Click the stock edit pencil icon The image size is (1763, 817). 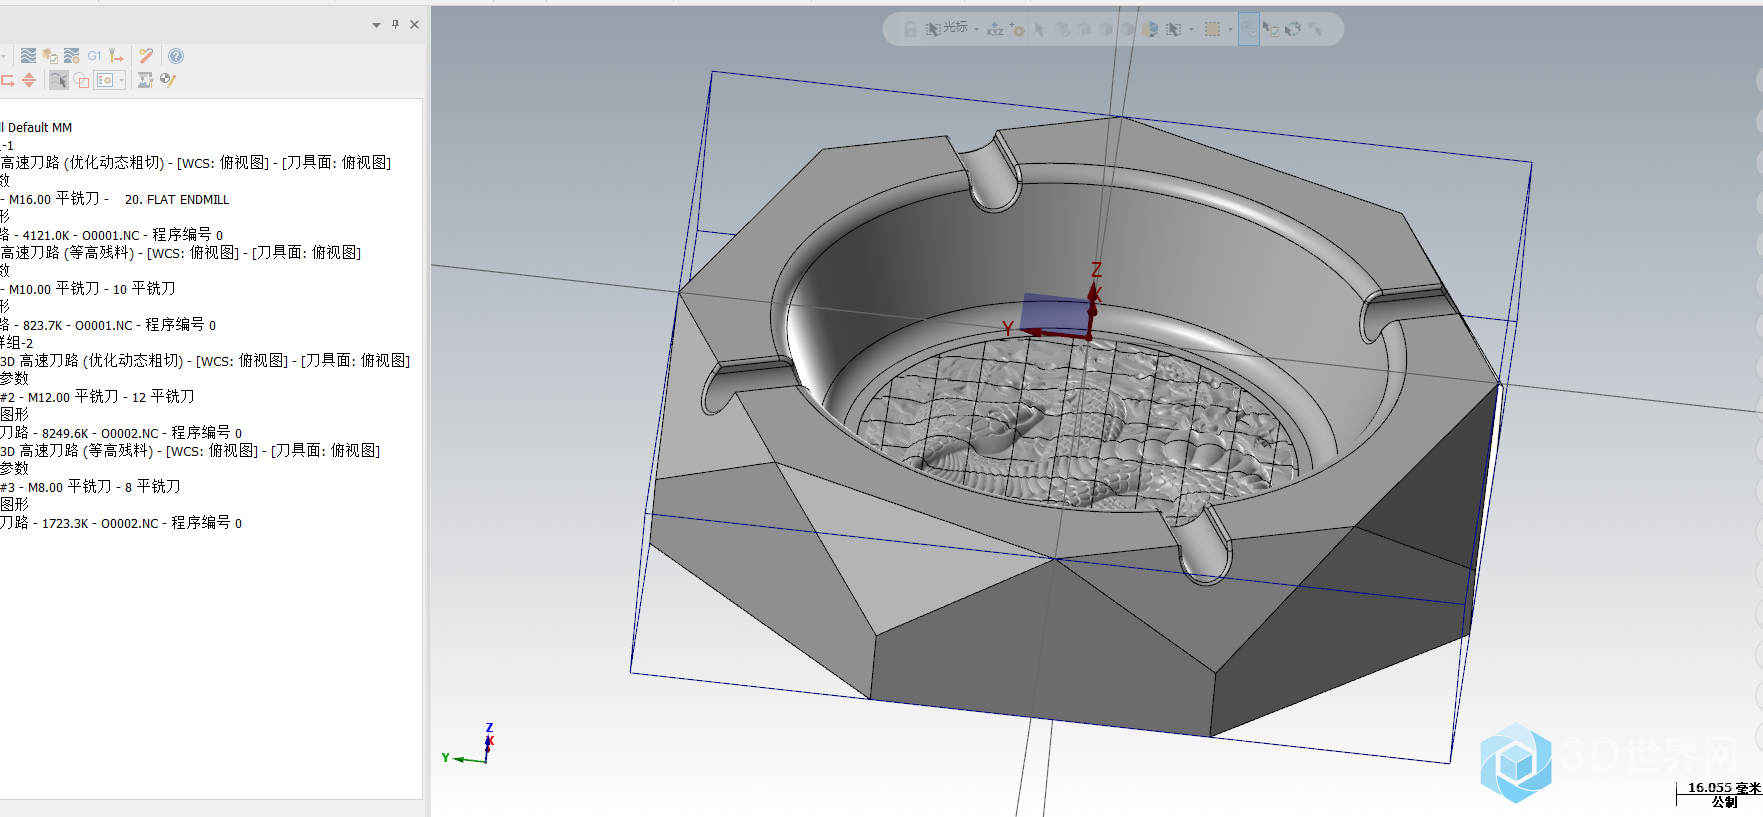[x=167, y=80]
